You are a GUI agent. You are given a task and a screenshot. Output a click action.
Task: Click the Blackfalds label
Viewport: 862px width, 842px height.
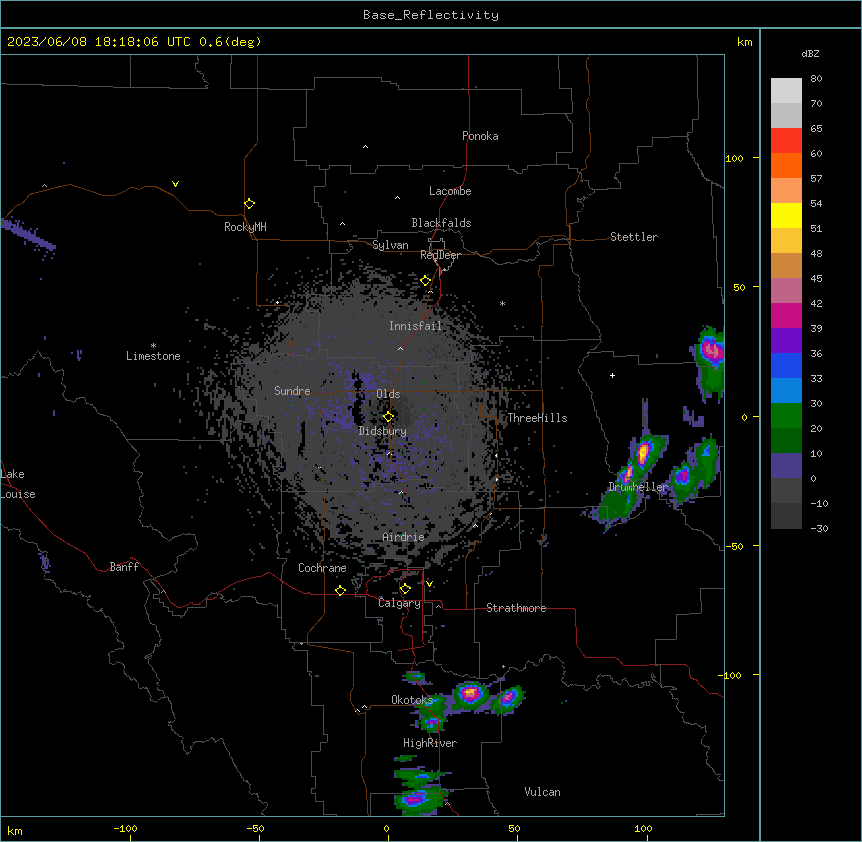point(441,223)
